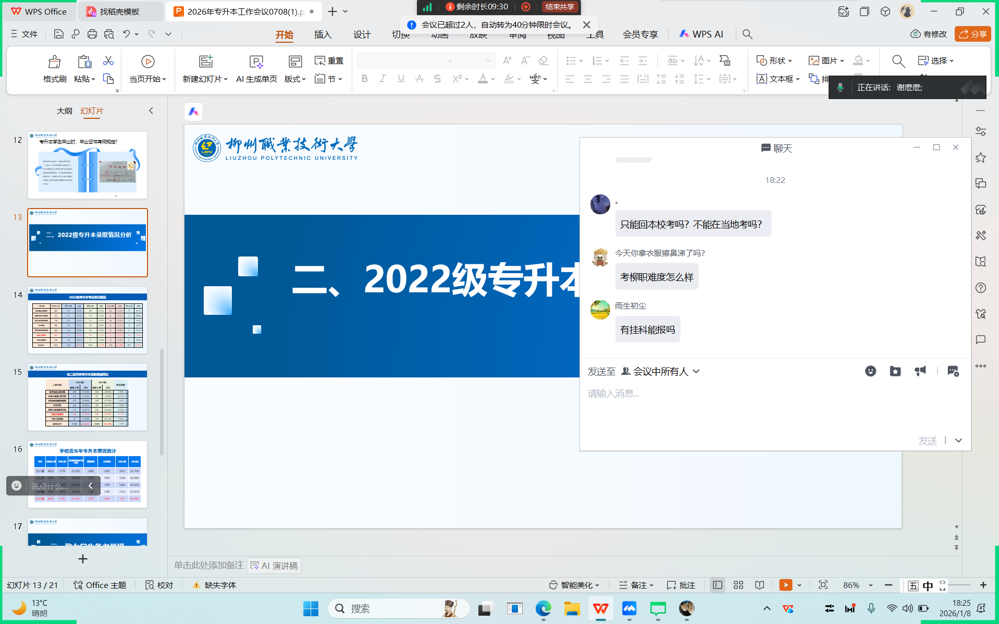999x624 pixels.
Task: Open WeChat from the Windows taskbar
Action: point(658,608)
